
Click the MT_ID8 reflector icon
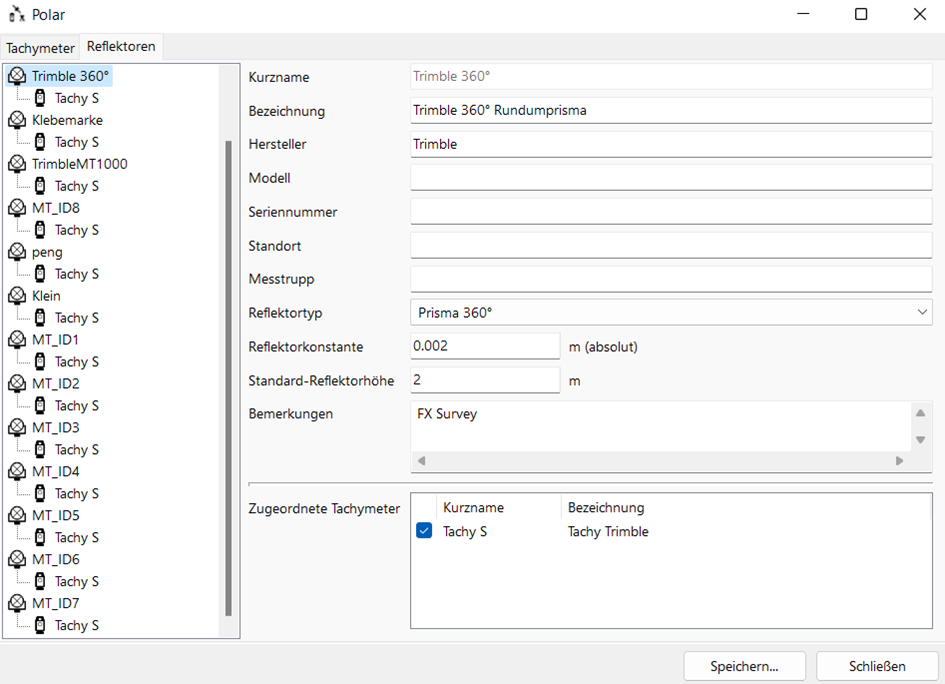click(17, 208)
